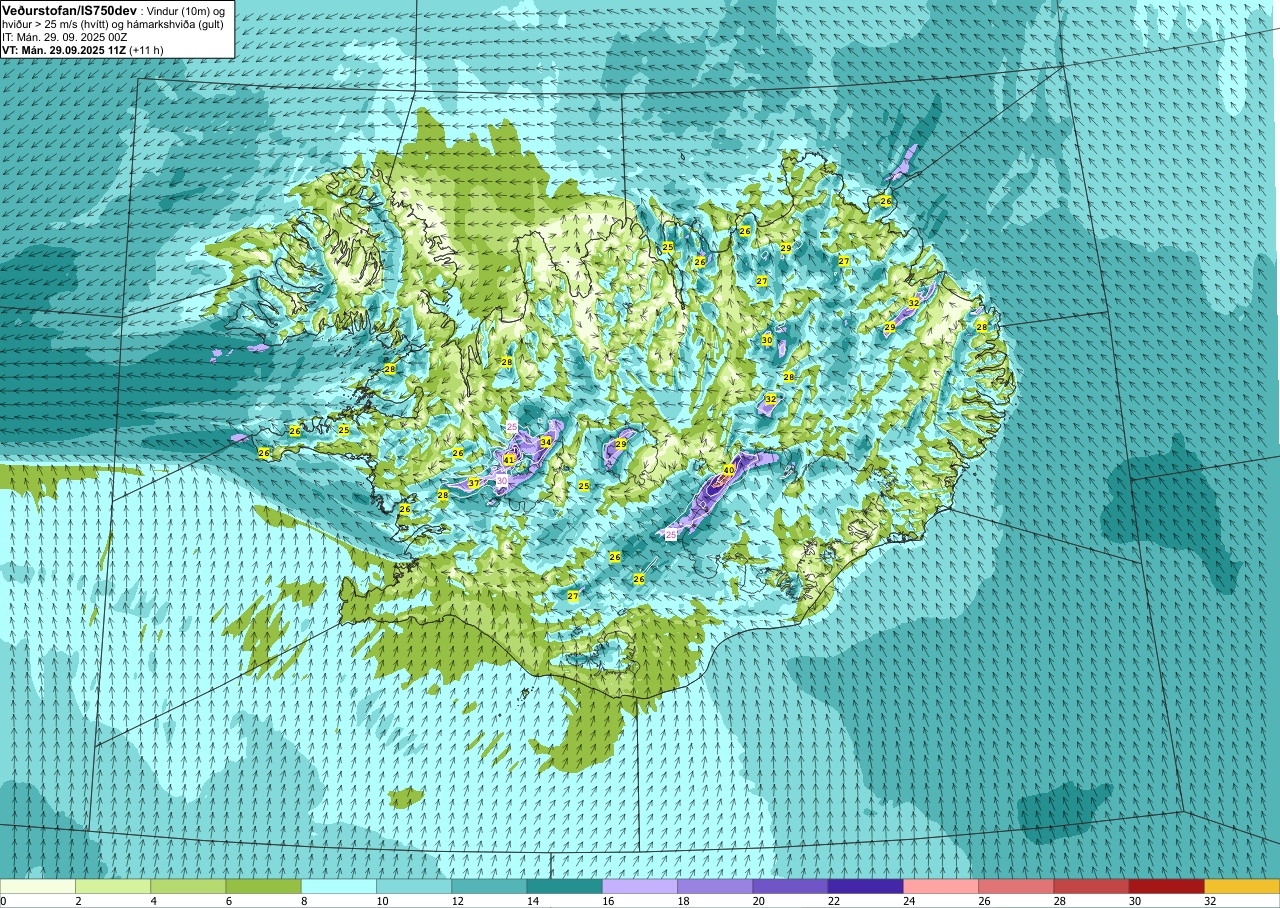
Task: Click the 22–24 m/s dark indigo legend swatch
Action: click(865, 886)
